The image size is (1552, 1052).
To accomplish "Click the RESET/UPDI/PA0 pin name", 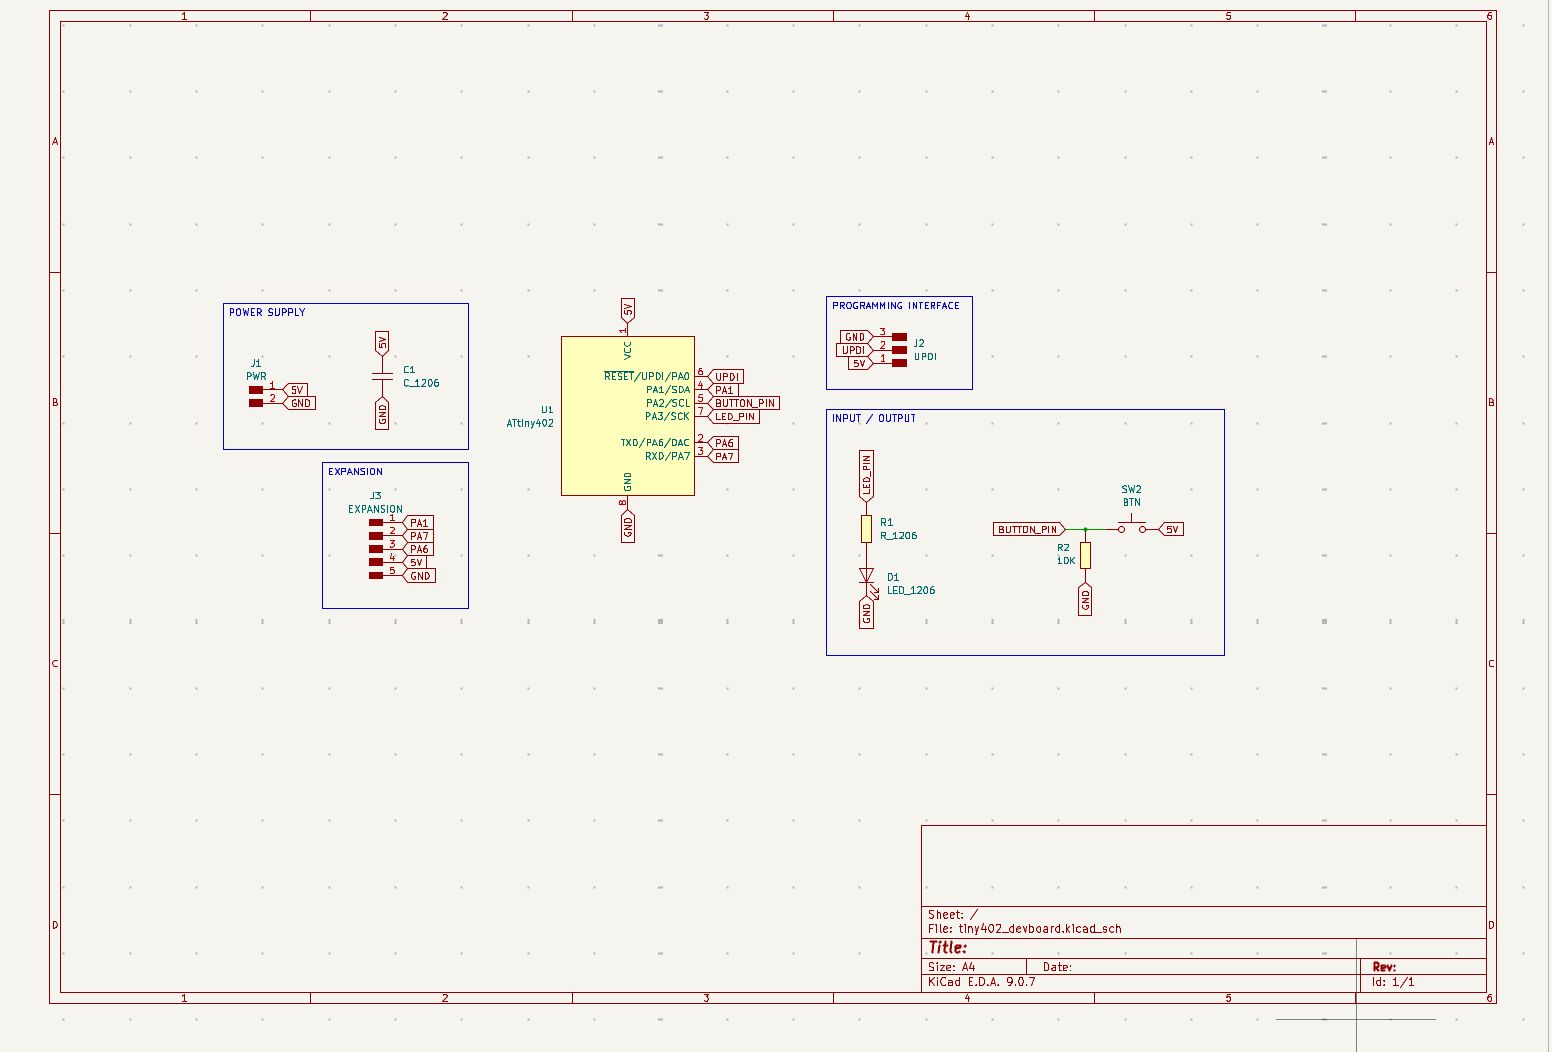I will [647, 376].
